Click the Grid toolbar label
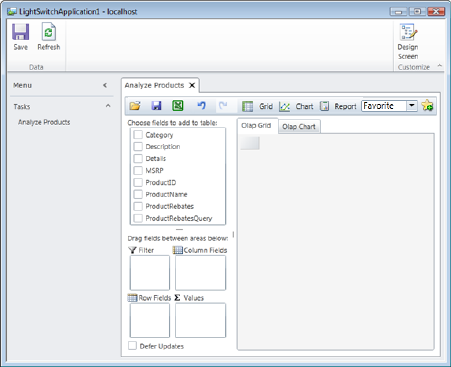 coord(266,106)
